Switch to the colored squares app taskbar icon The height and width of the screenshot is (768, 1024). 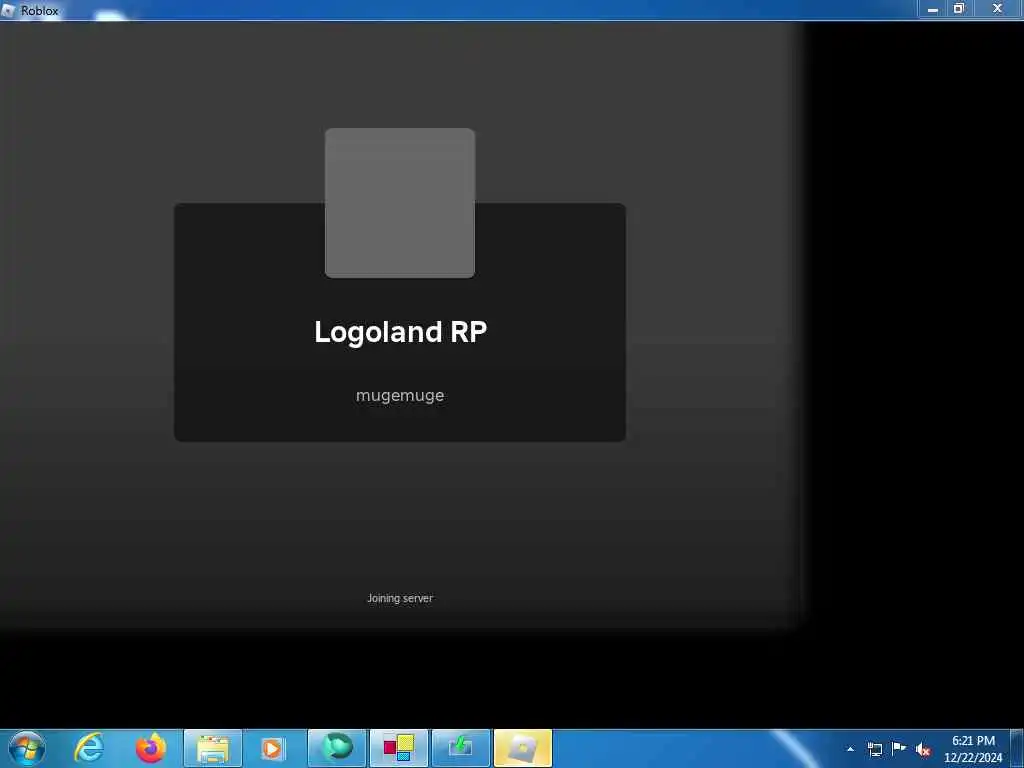pyautogui.click(x=398, y=748)
